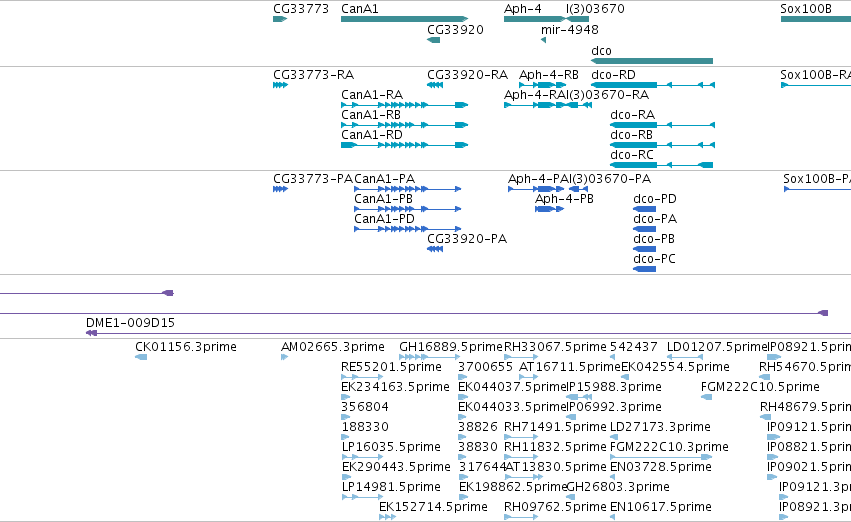Select the Sox100B gene label
This screenshot has height=522, width=851.
pos(805,9)
